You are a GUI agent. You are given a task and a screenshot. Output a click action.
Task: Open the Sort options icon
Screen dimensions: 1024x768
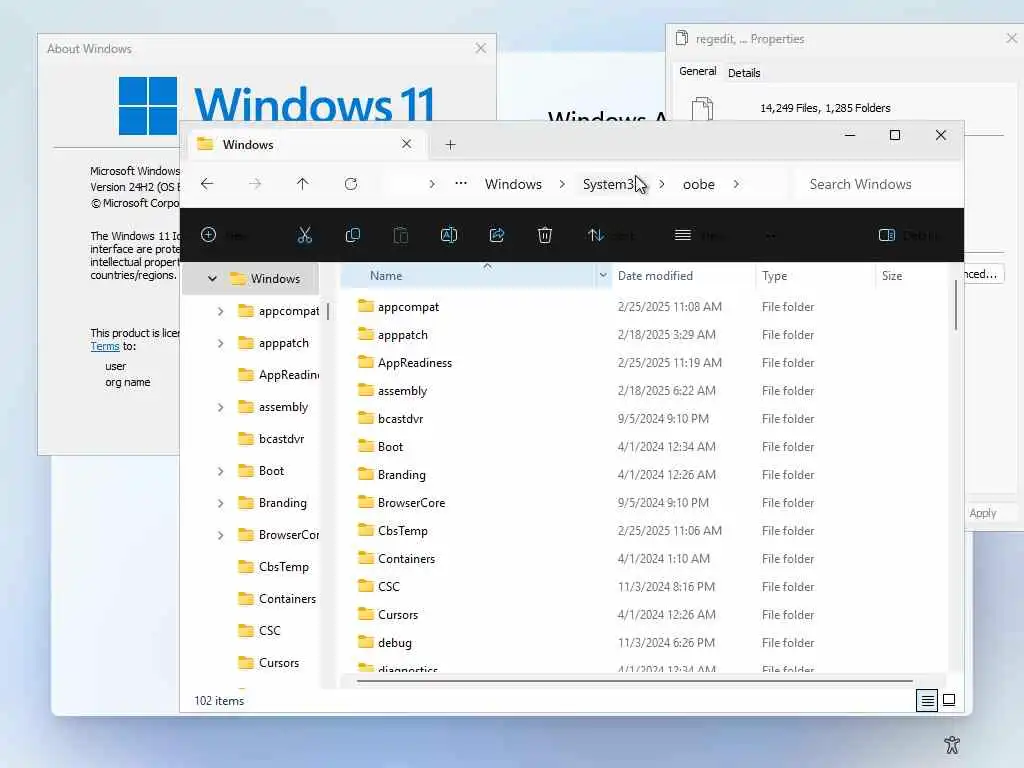595,235
